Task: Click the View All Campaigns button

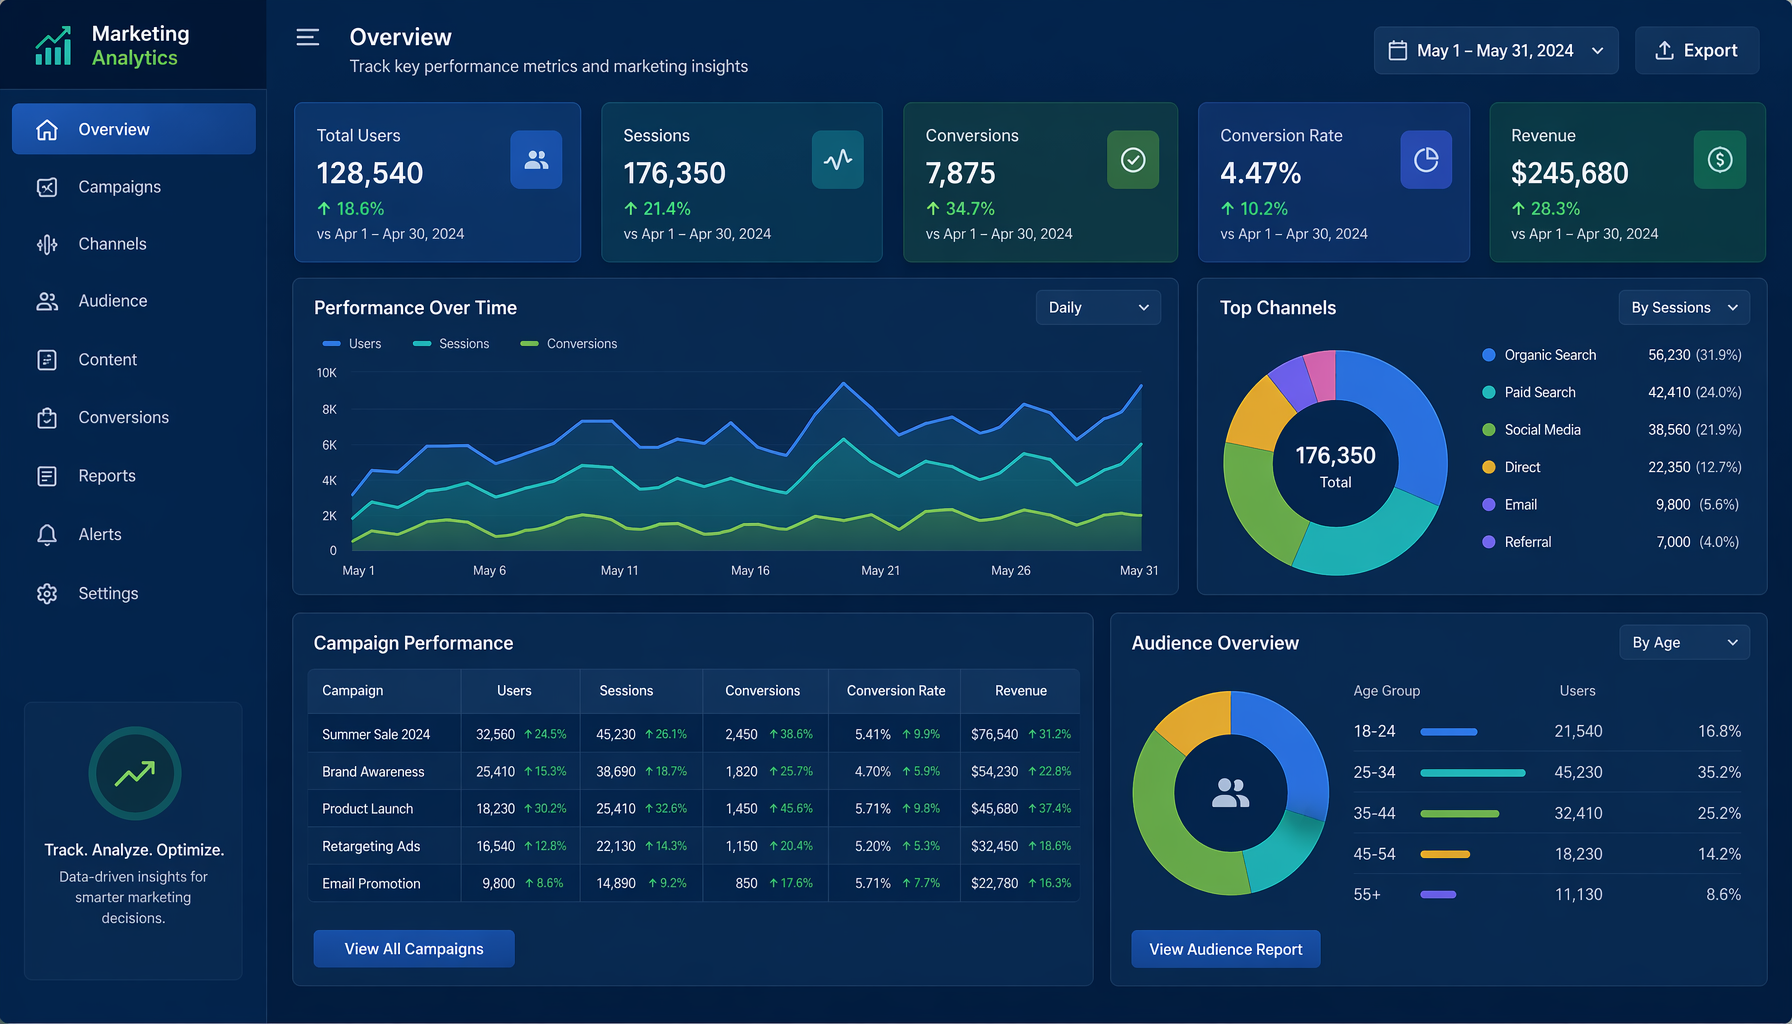Action: coord(414,949)
